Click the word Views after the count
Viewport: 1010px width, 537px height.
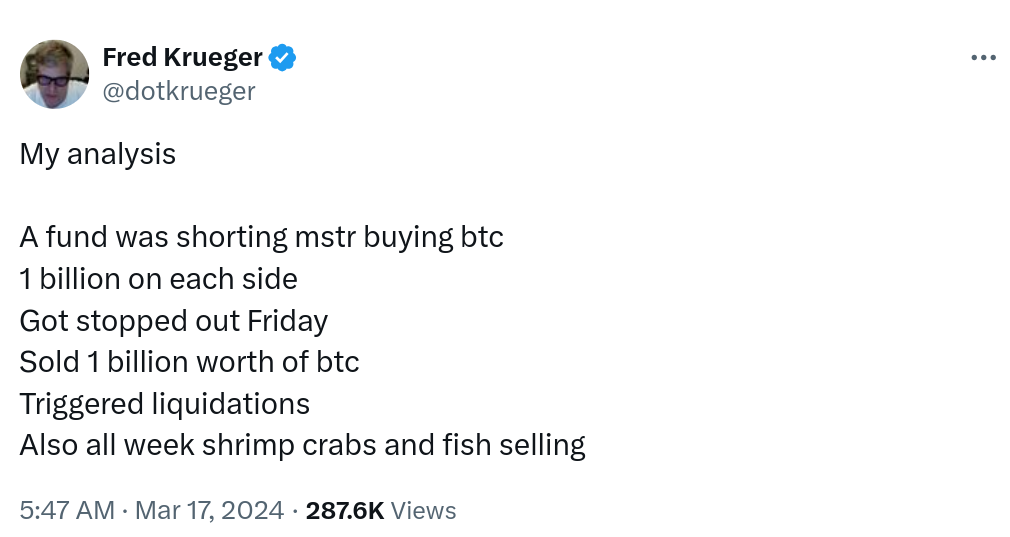424,510
